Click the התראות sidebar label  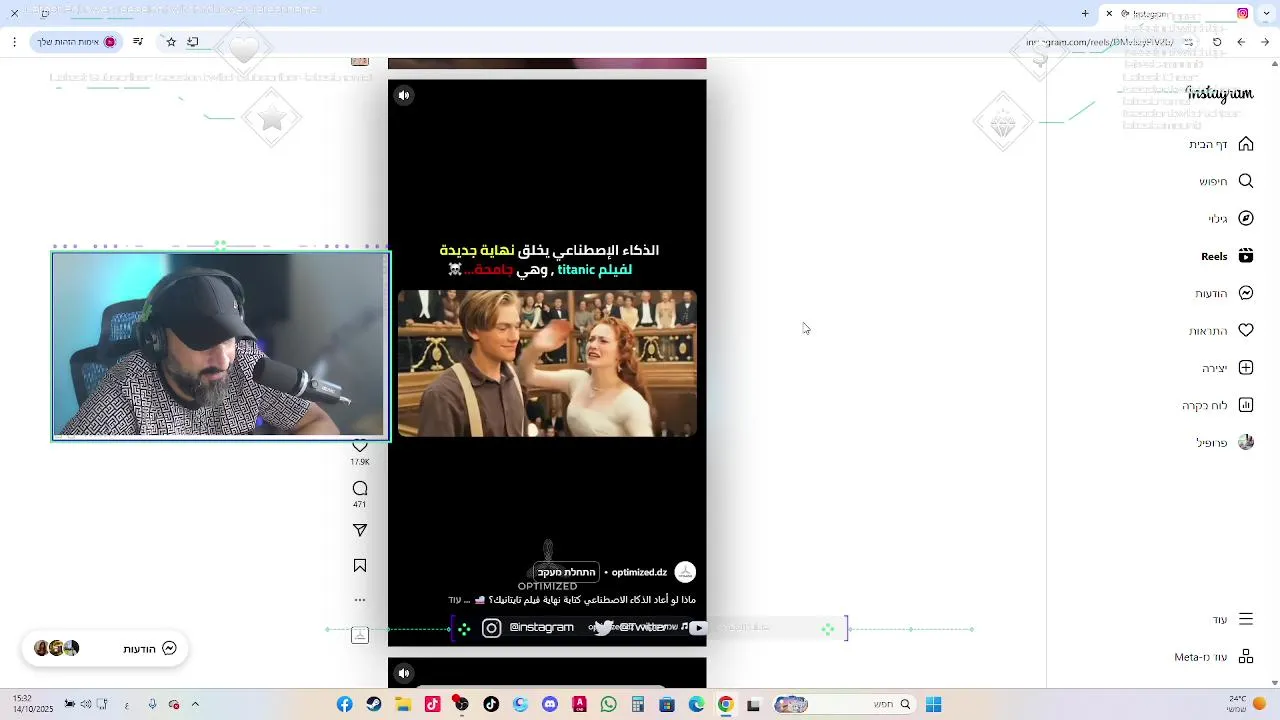[1208, 331]
